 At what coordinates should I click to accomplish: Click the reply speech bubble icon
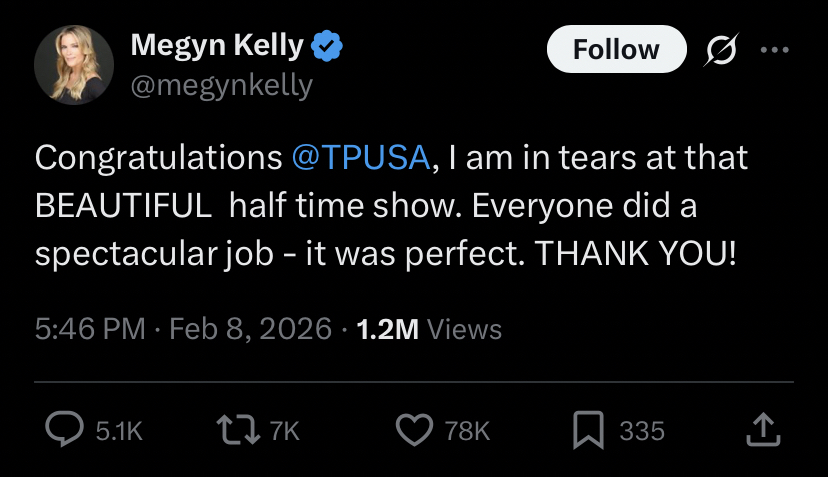67,430
